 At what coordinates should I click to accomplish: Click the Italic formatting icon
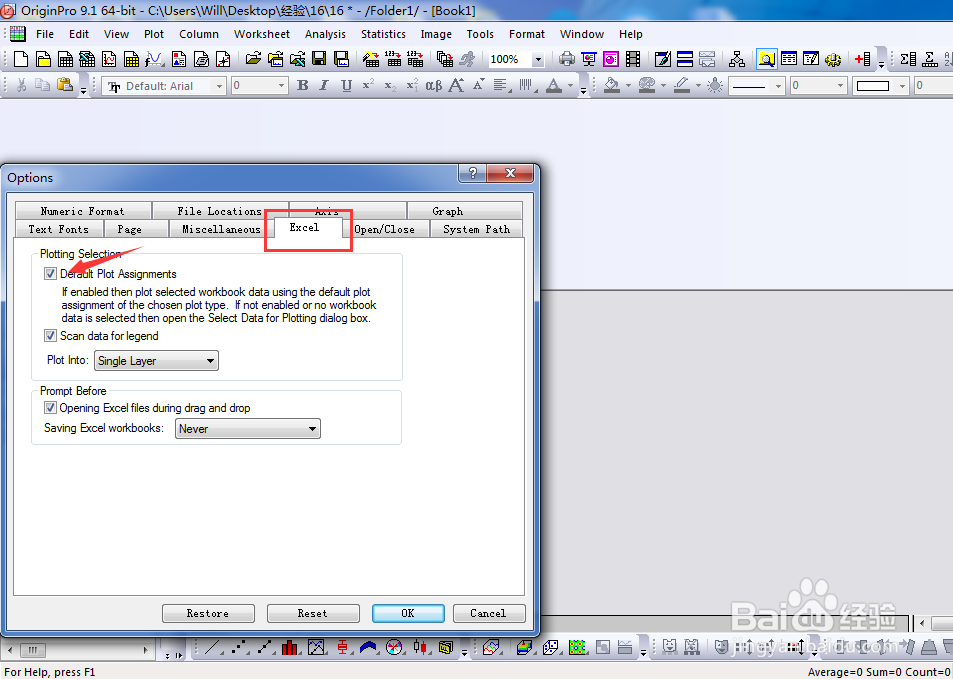tap(324, 86)
